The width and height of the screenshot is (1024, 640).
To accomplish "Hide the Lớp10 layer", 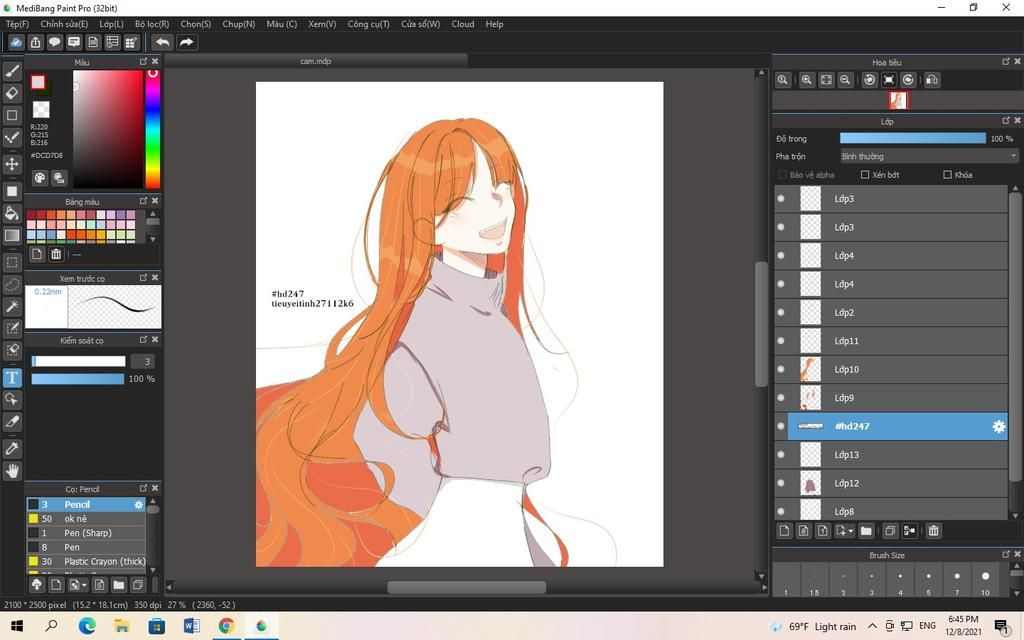I will click(780, 369).
